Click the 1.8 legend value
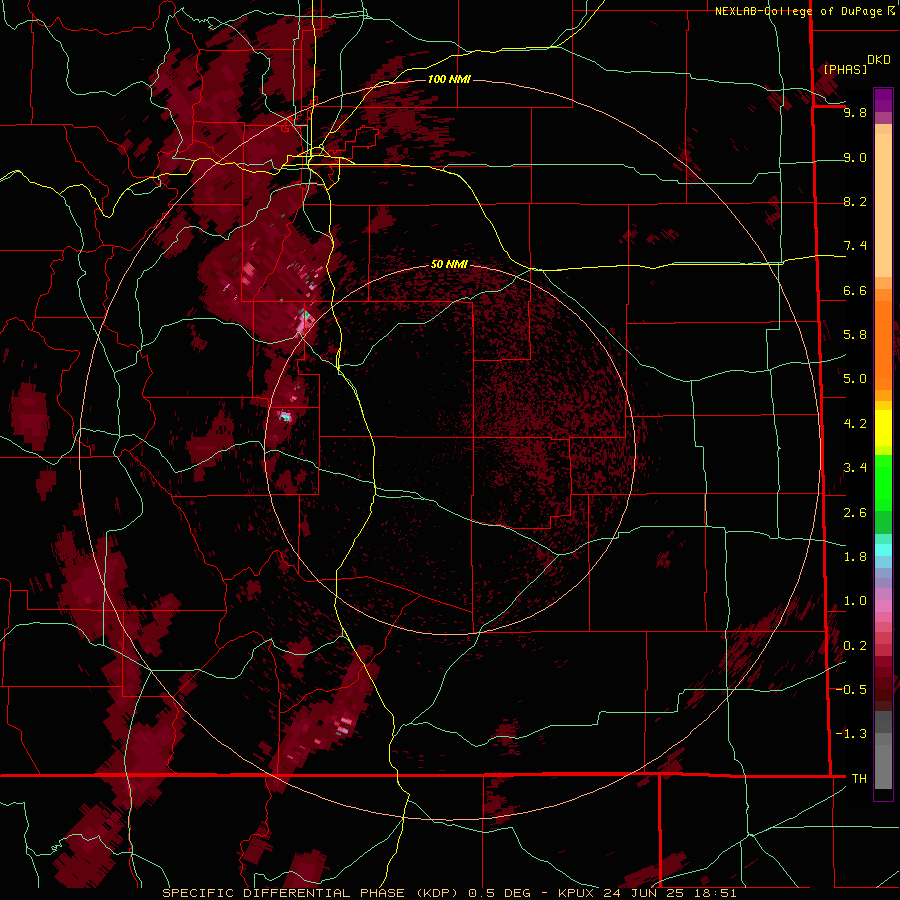 pos(855,557)
